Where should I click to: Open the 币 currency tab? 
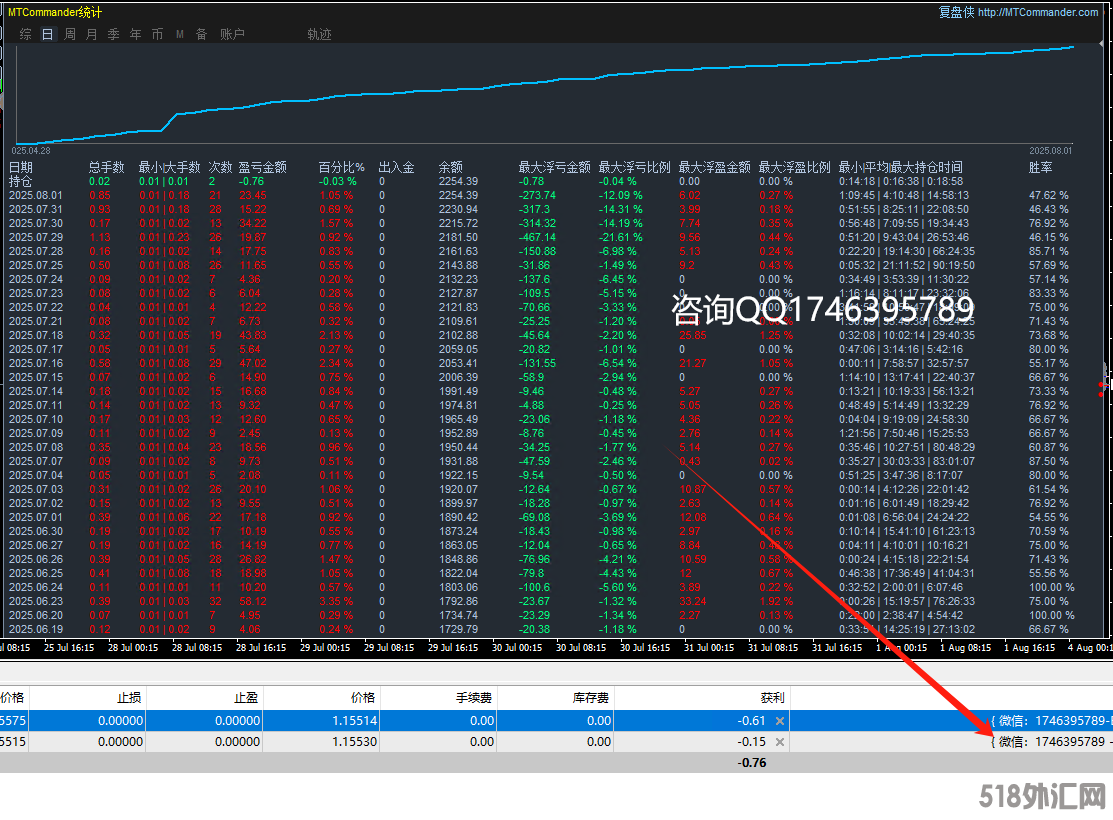pyautogui.click(x=157, y=34)
